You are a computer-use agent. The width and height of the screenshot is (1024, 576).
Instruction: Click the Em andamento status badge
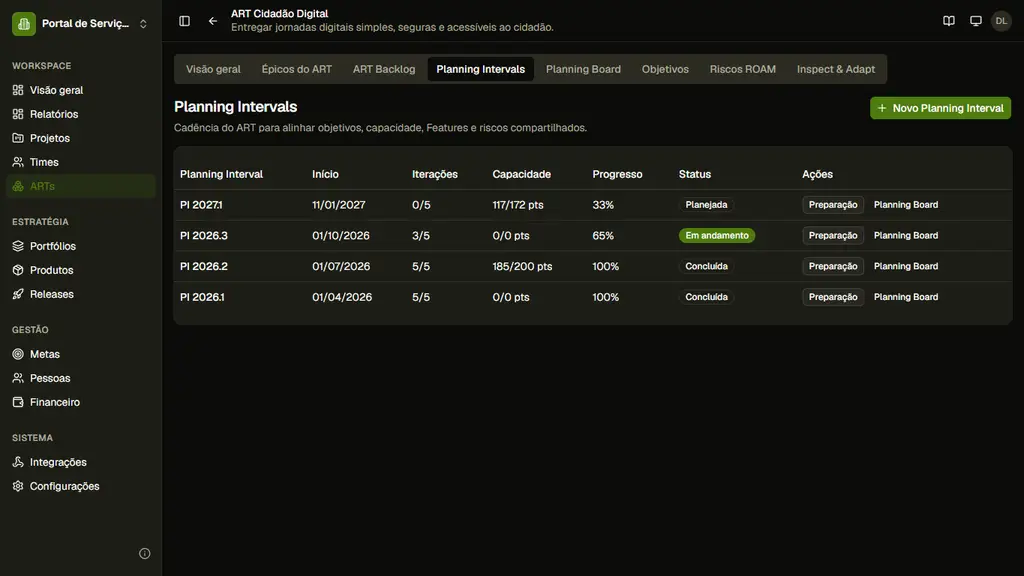[x=716, y=236]
